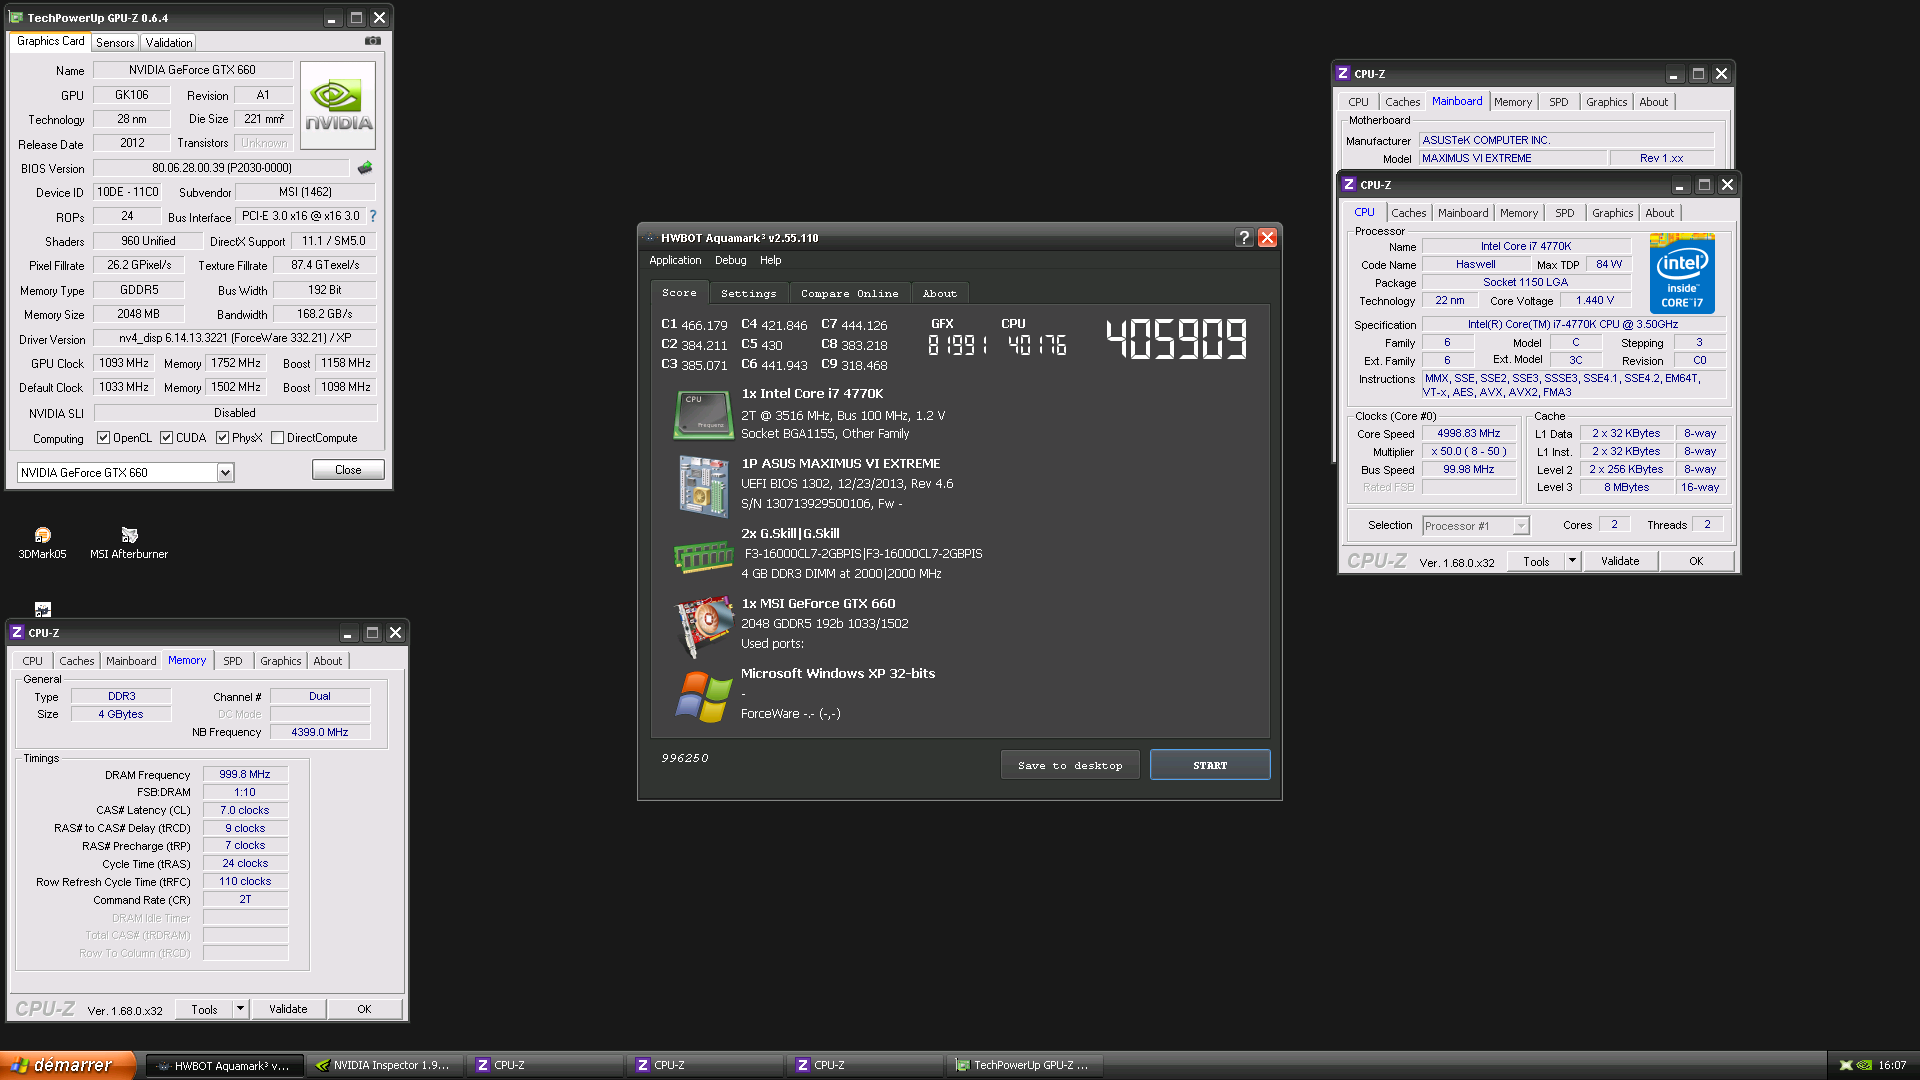Switch to HWBOT Aquamark taskbar item
This screenshot has width=1920, height=1080.
(224, 1065)
